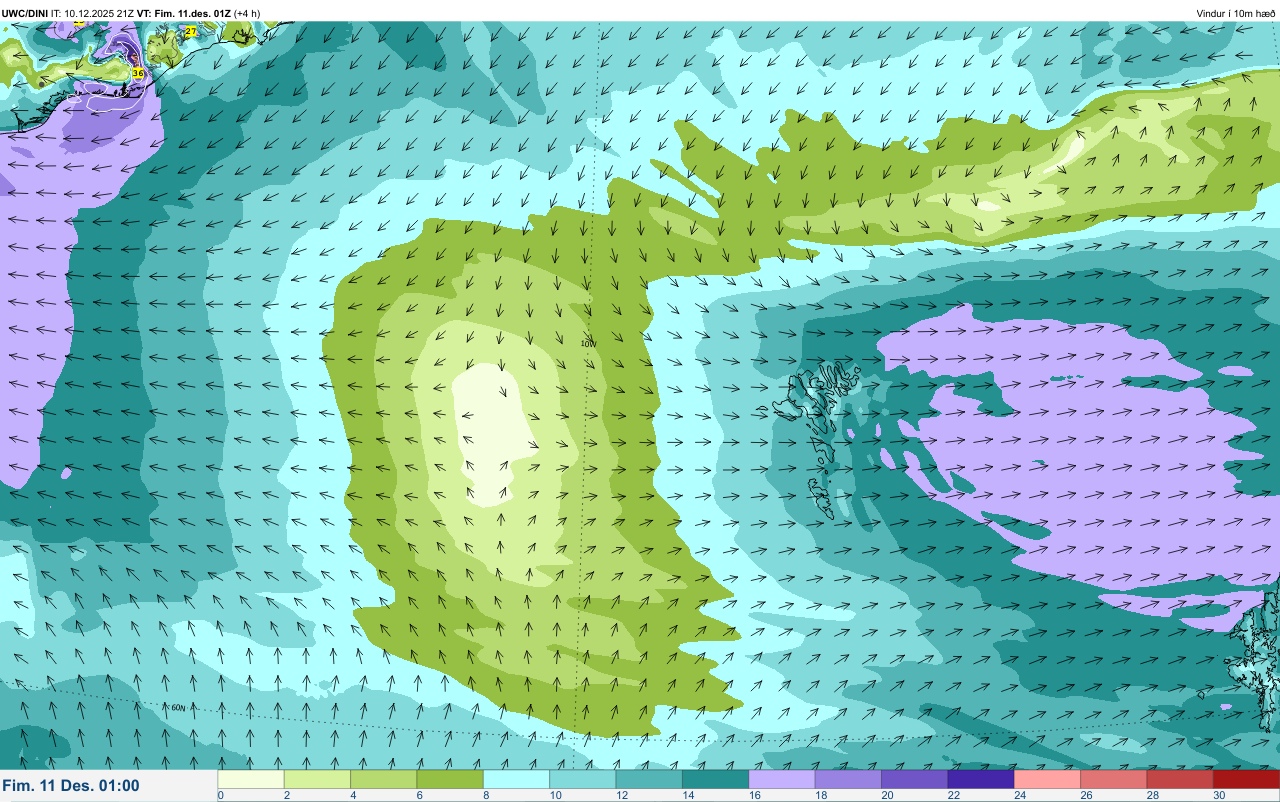The image size is (1280, 802).
Task: Click the legend value "24" tick label
Action: coord(1020,796)
